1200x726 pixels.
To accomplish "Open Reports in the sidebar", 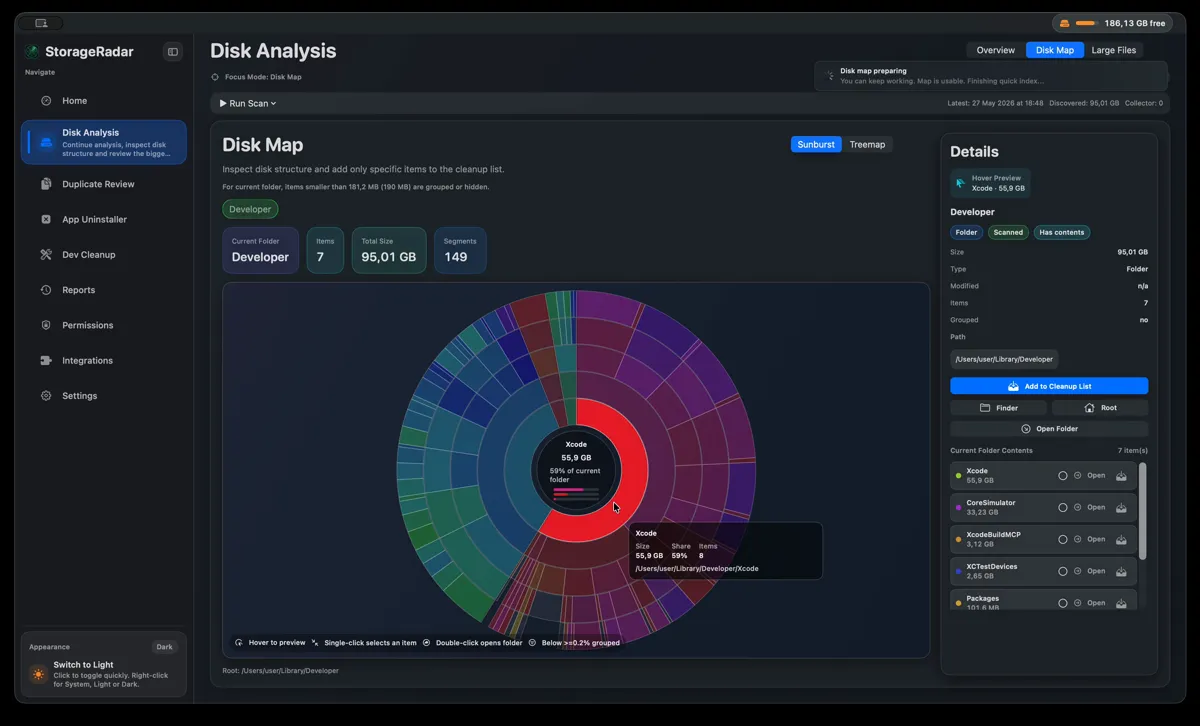I will [103, 290].
